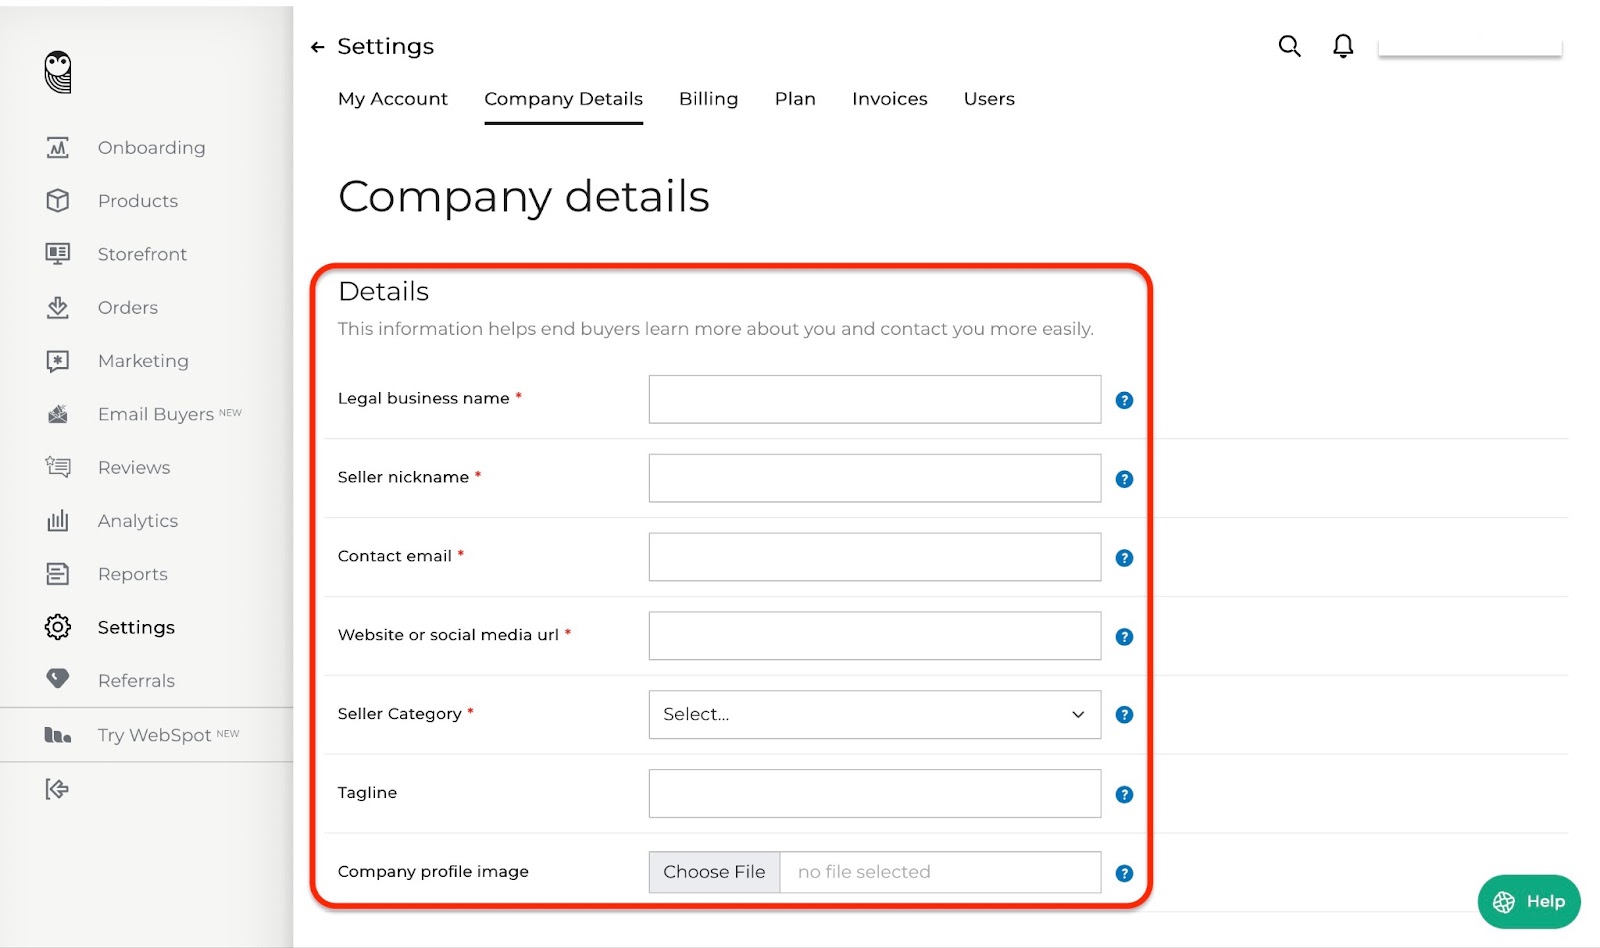The height and width of the screenshot is (948, 1600).
Task: Click the owl logo icon
Action: coord(58,72)
